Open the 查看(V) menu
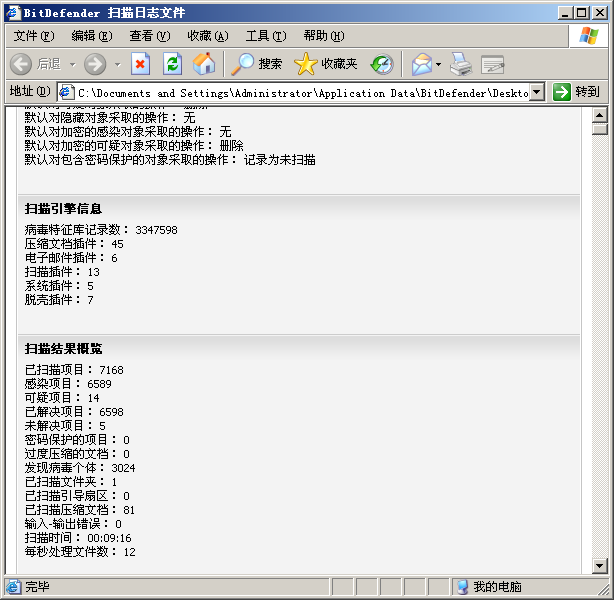Screen dimensions: 614x600 click(150, 36)
